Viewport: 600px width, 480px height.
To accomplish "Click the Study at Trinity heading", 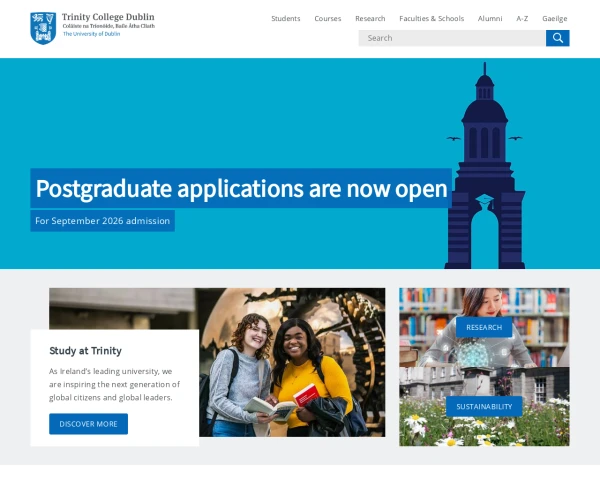I will 85,351.
